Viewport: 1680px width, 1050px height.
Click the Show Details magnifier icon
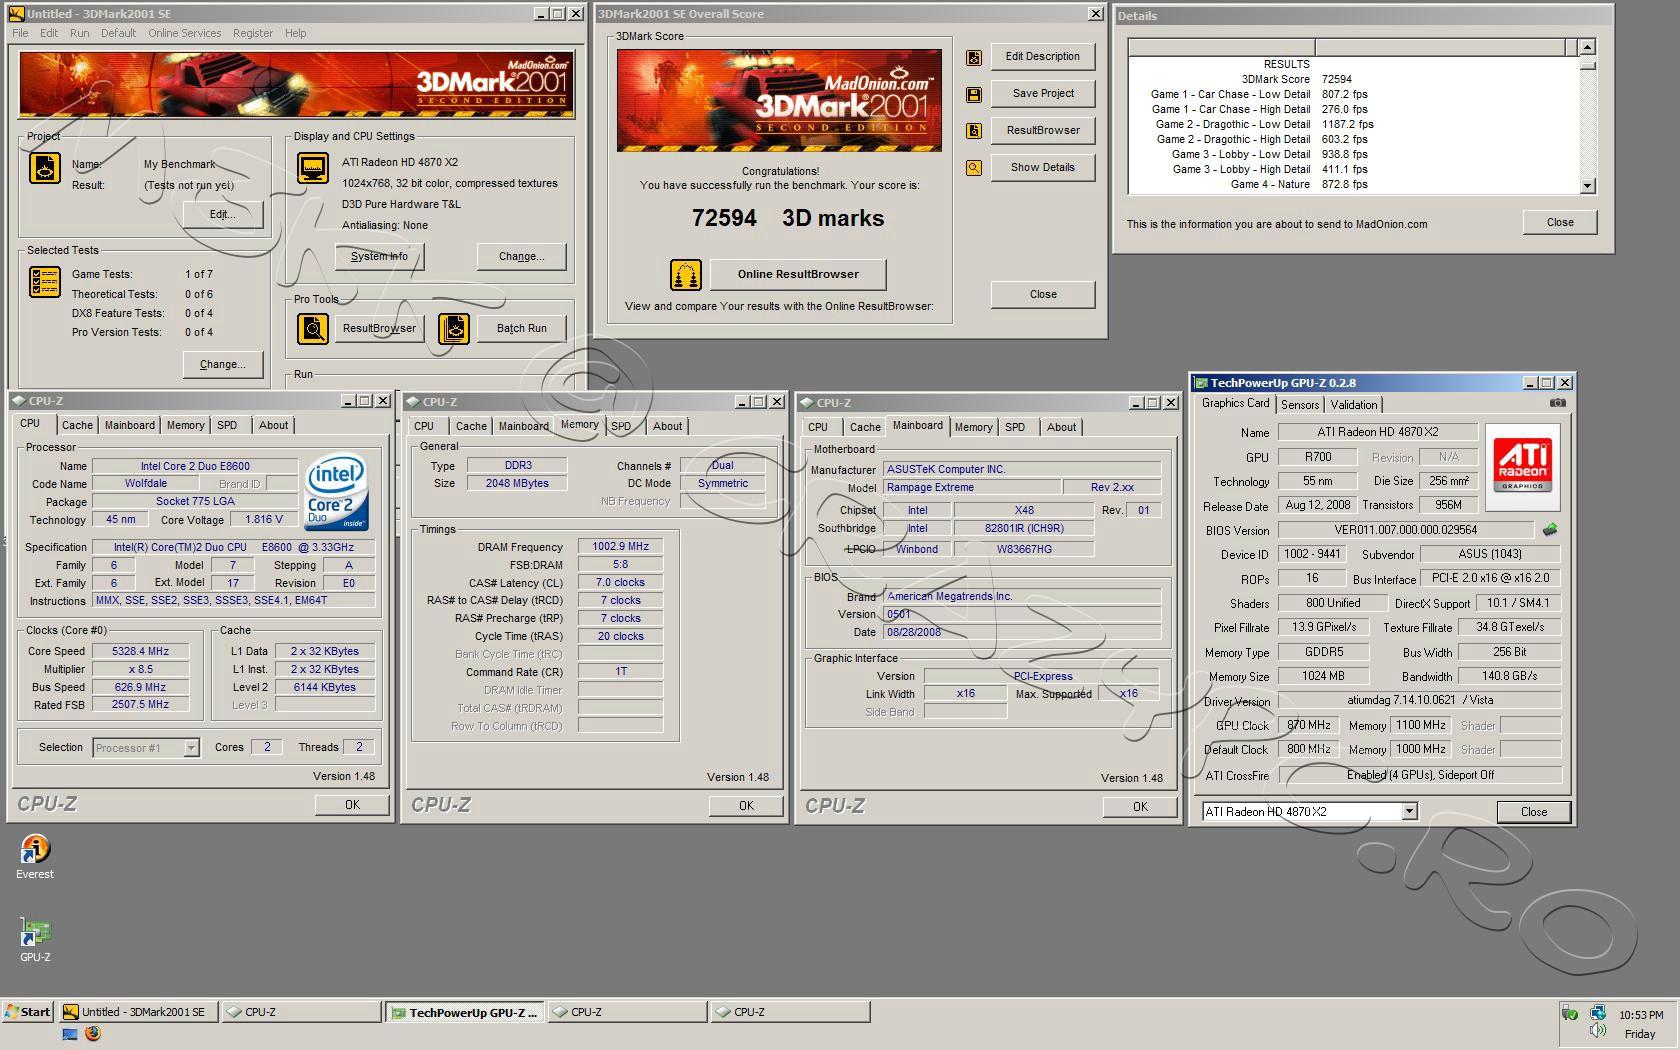pos(973,168)
